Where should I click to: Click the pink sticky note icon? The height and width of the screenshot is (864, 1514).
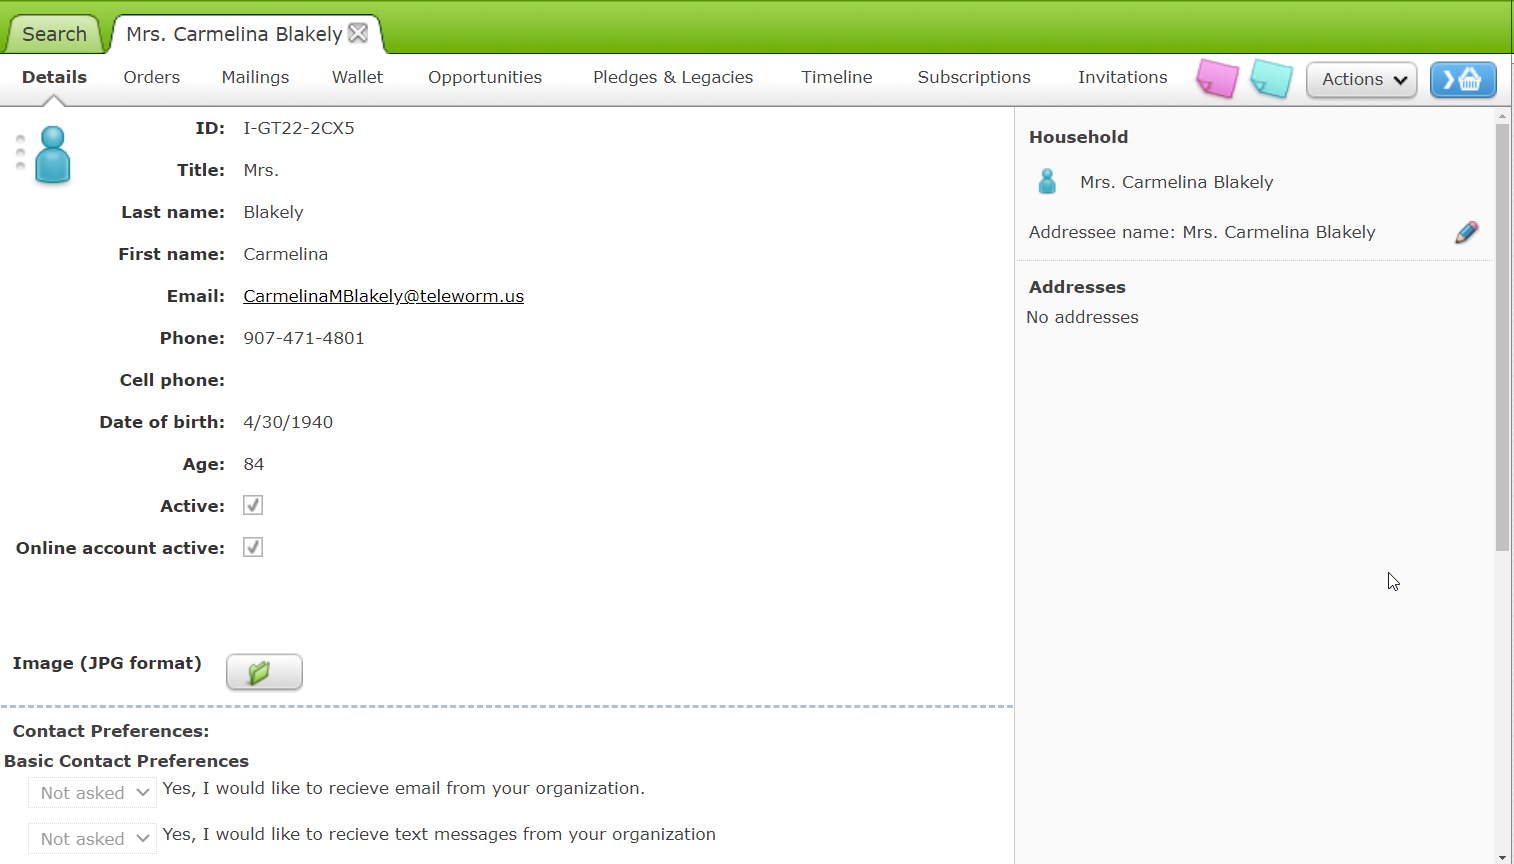tap(1217, 78)
